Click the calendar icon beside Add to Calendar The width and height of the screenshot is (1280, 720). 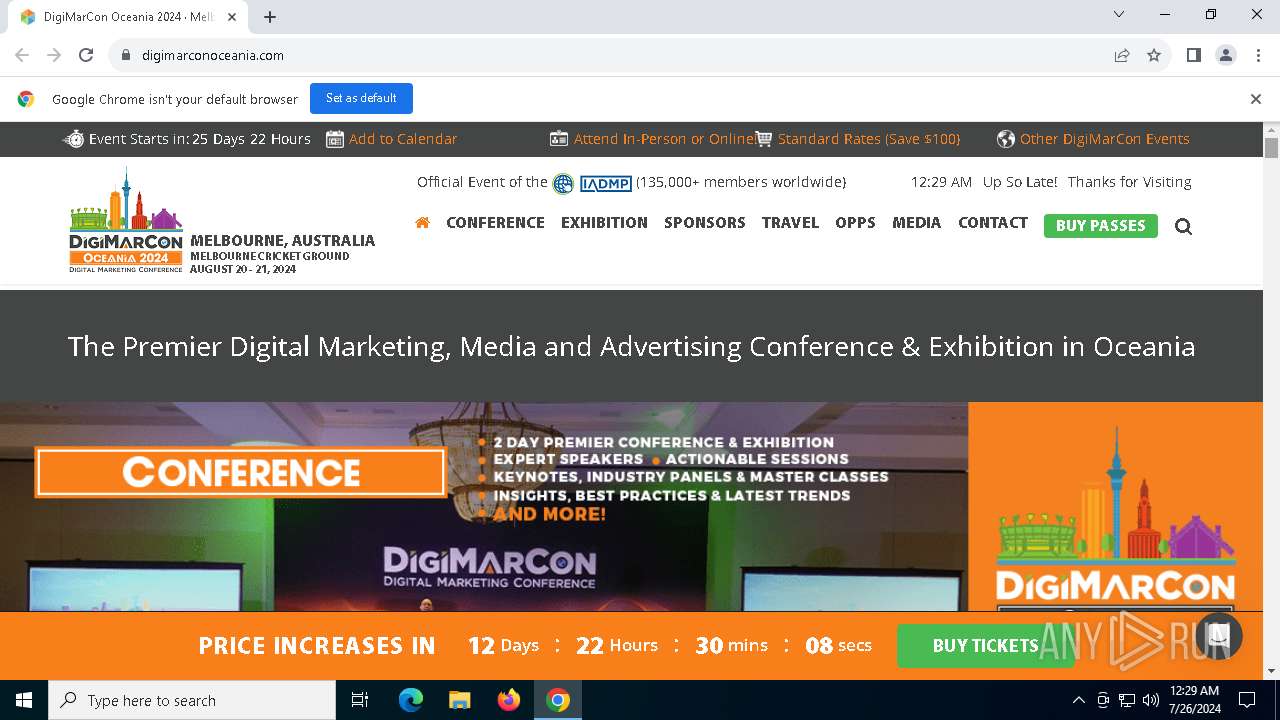click(x=335, y=139)
